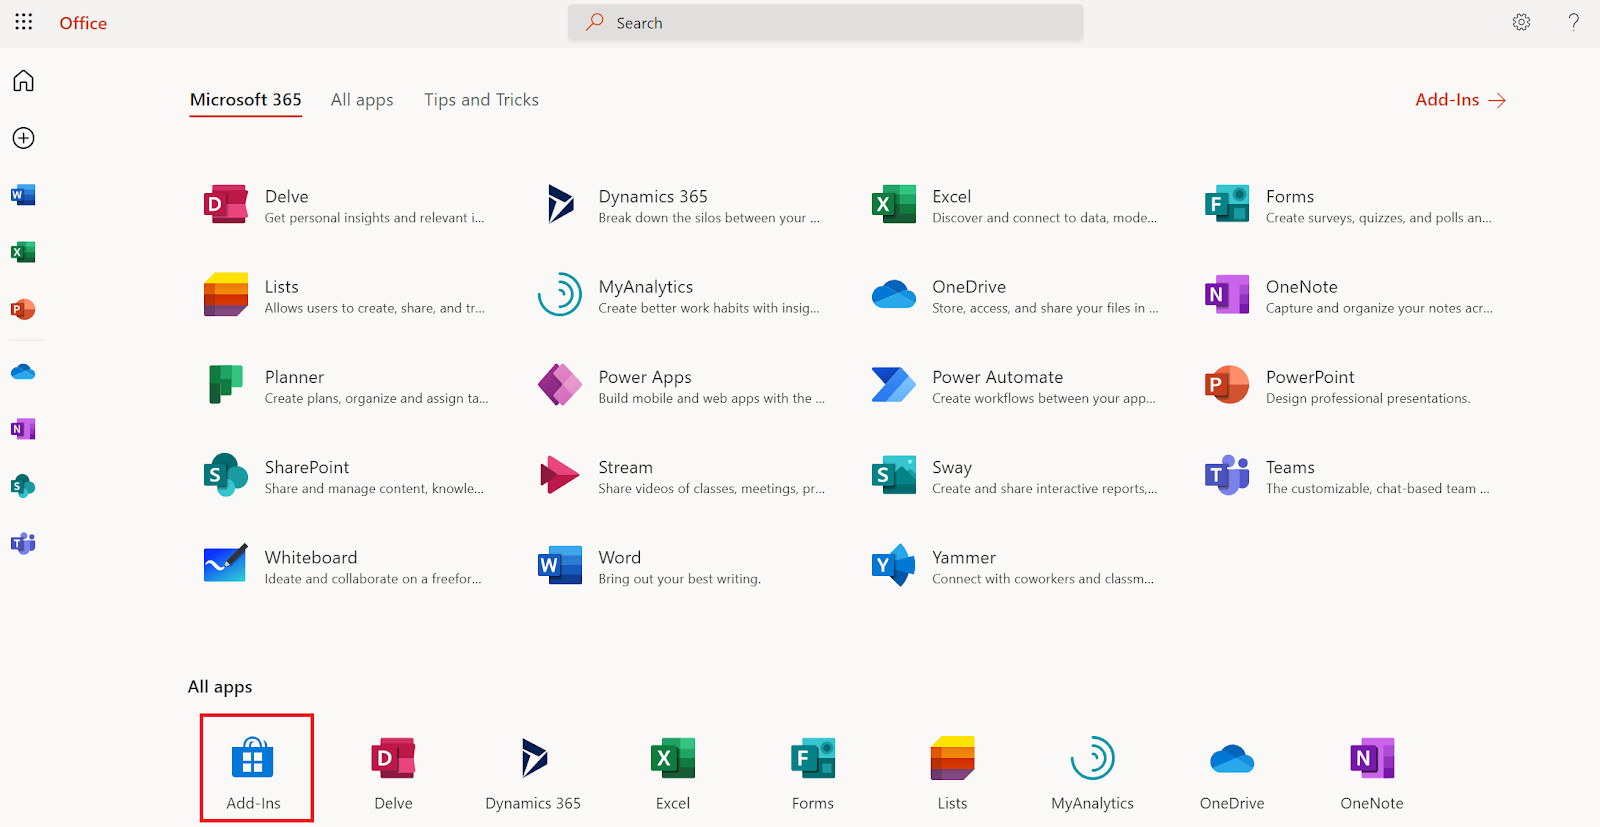
Task: Open Word from the left sidebar
Action: point(23,195)
